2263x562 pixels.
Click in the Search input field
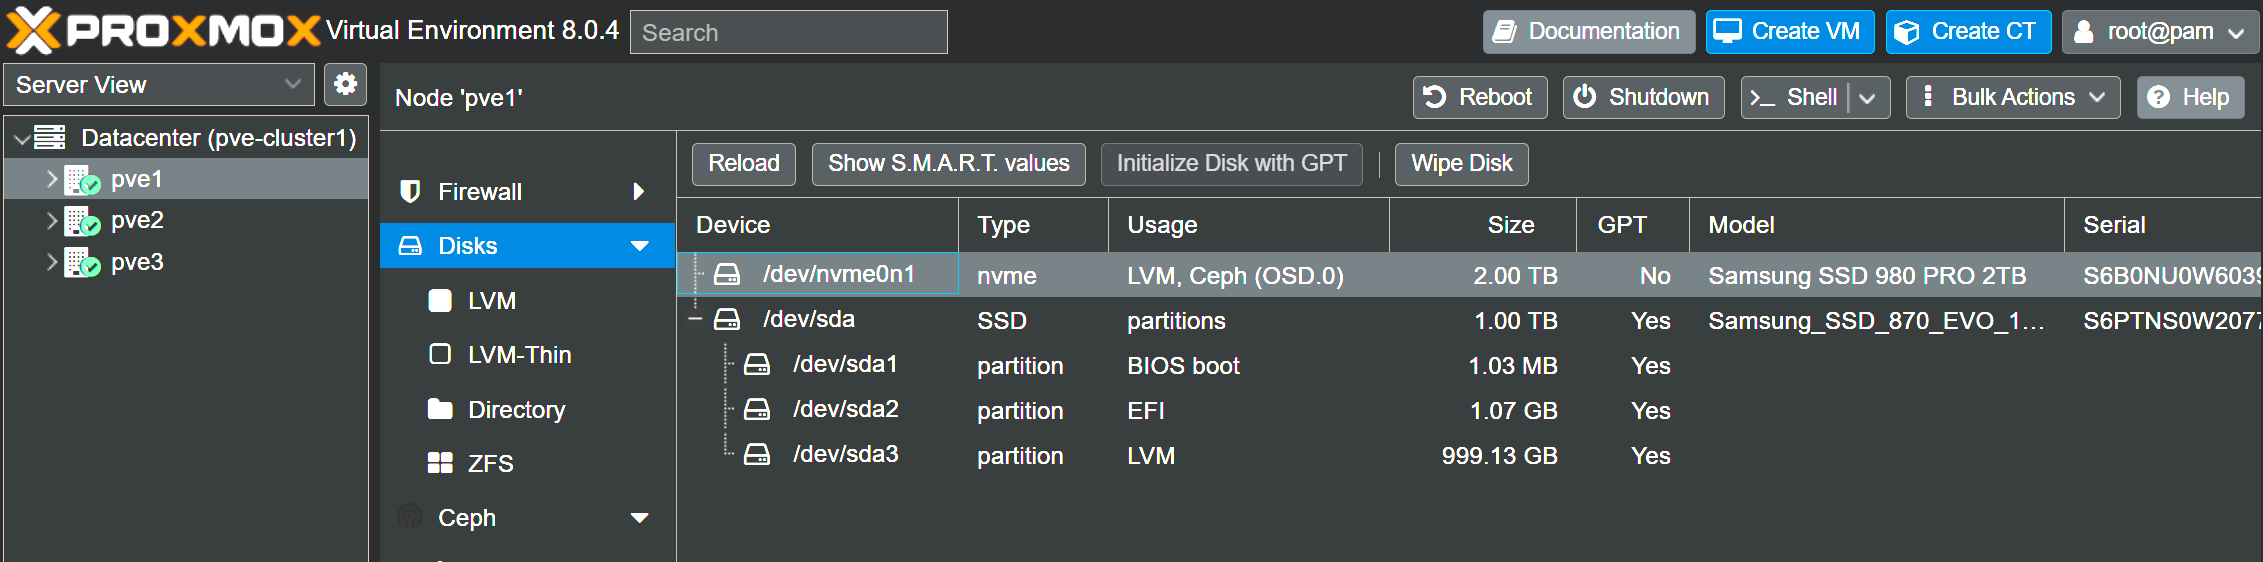[x=788, y=32]
